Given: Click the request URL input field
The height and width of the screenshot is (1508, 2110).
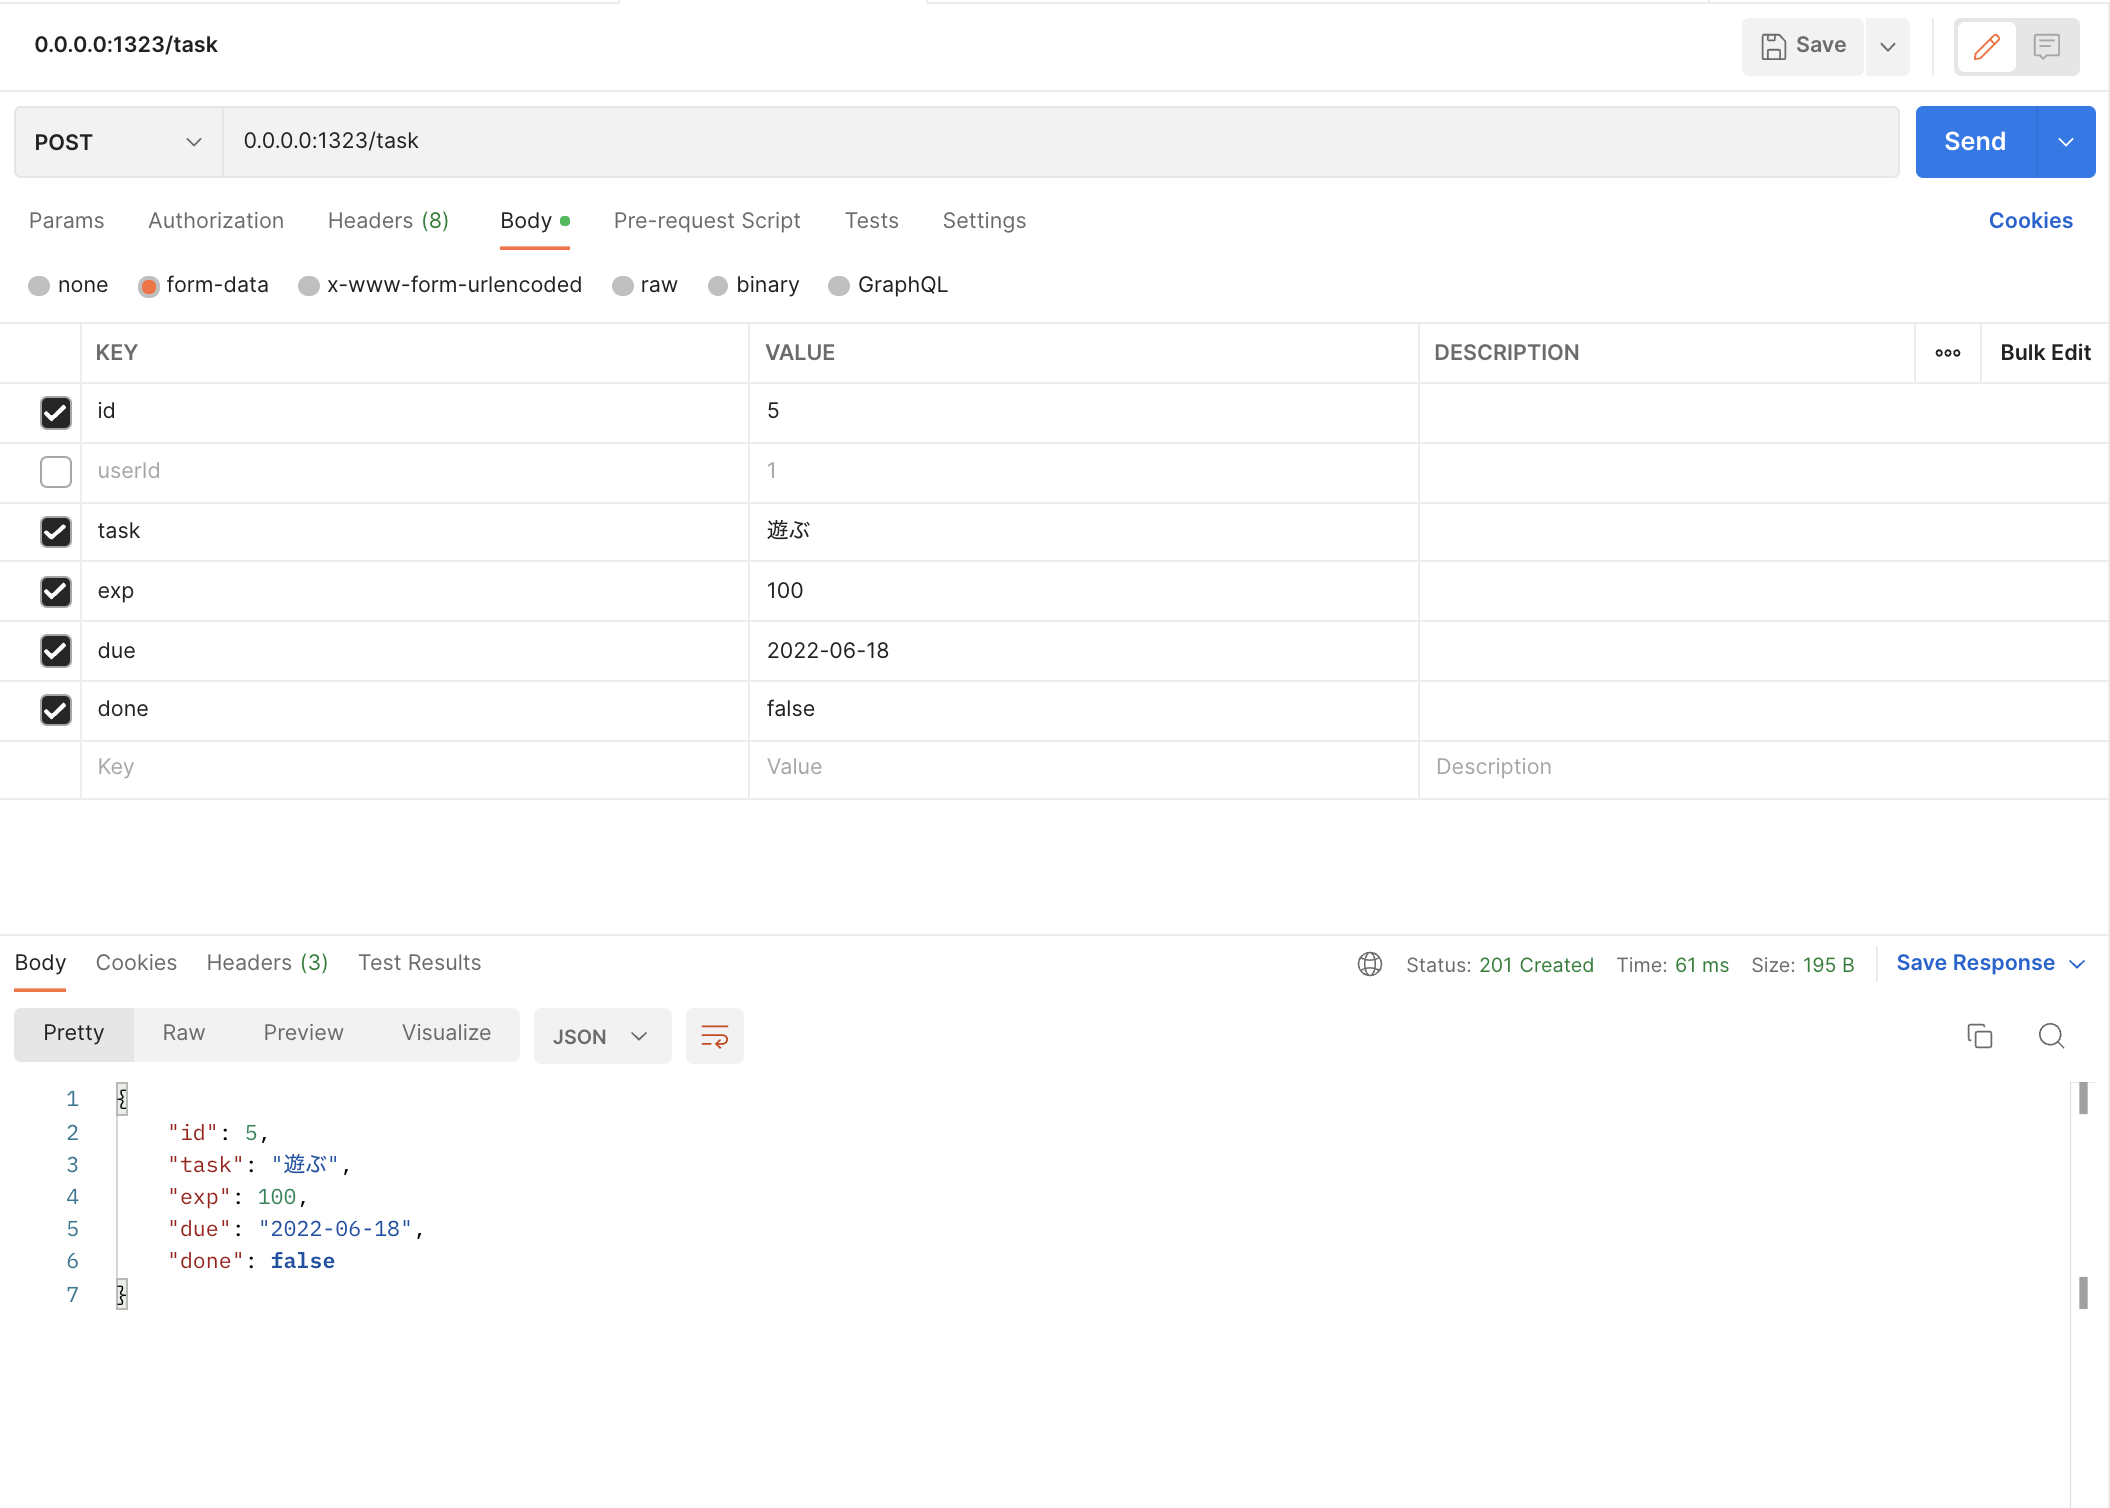Looking at the screenshot, I should coord(1060,142).
